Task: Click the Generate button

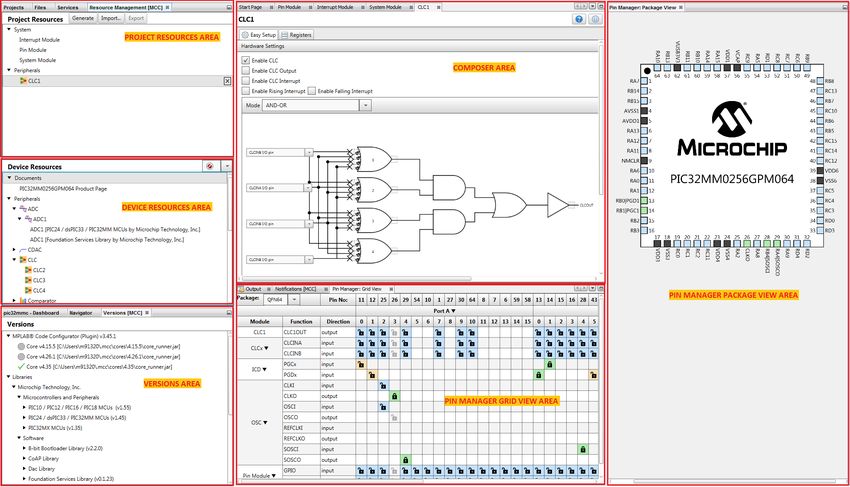Action: (x=83, y=18)
